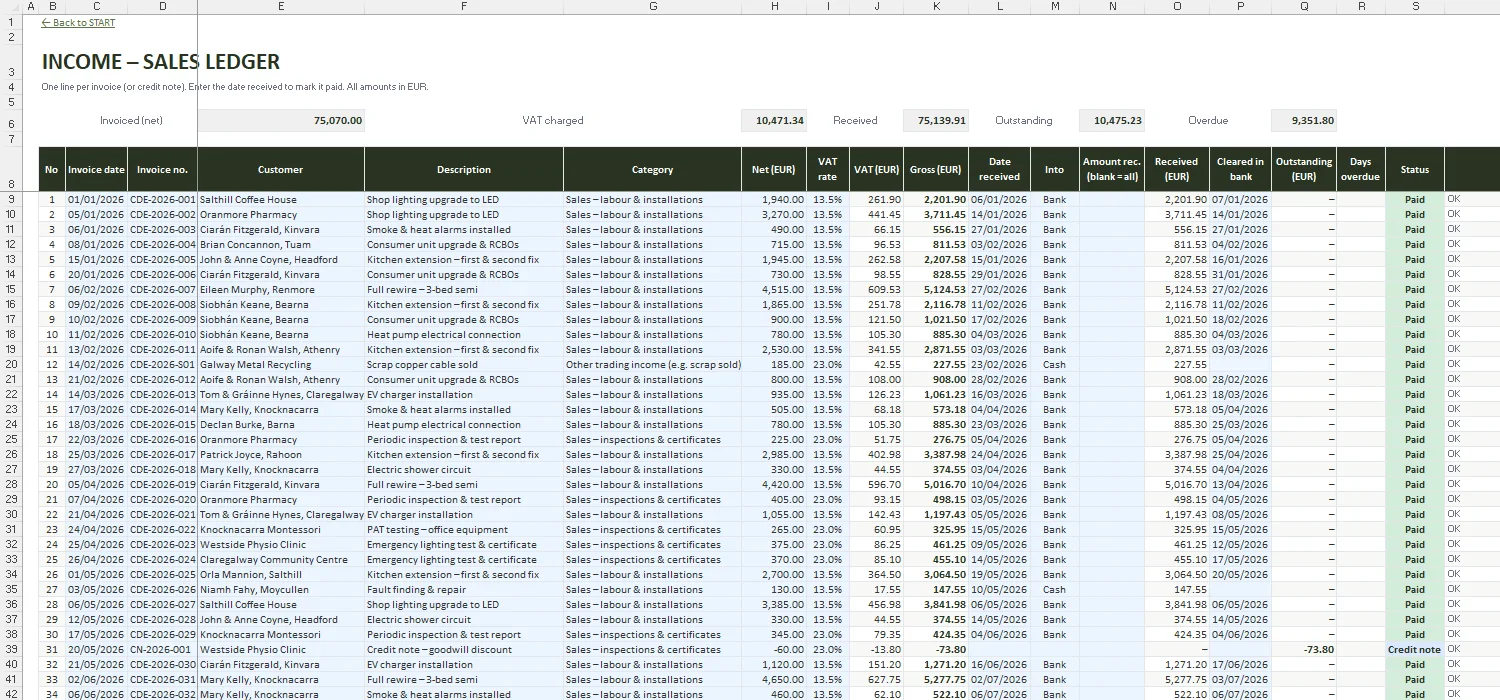Select Paid status for invoice CDE-2026-001
This screenshot has width=1500, height=700.
tap(1415, 200)
